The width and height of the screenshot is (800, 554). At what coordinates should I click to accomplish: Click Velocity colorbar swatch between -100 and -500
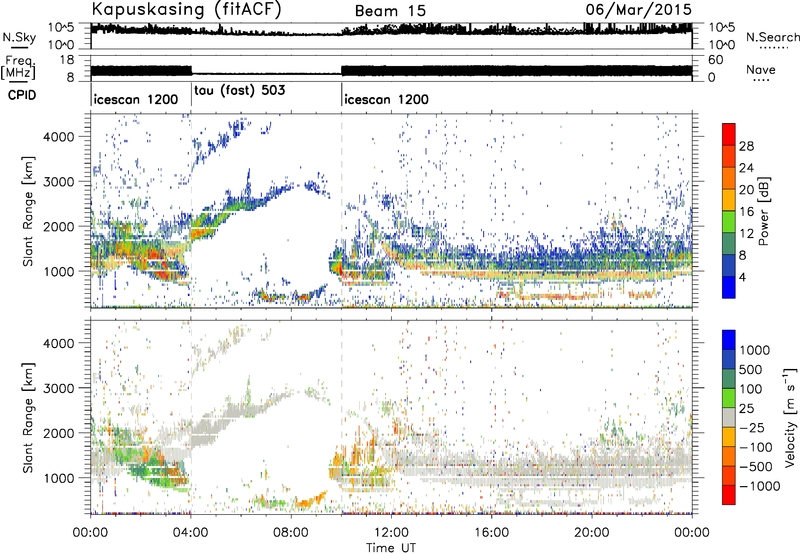click(729, 456)
